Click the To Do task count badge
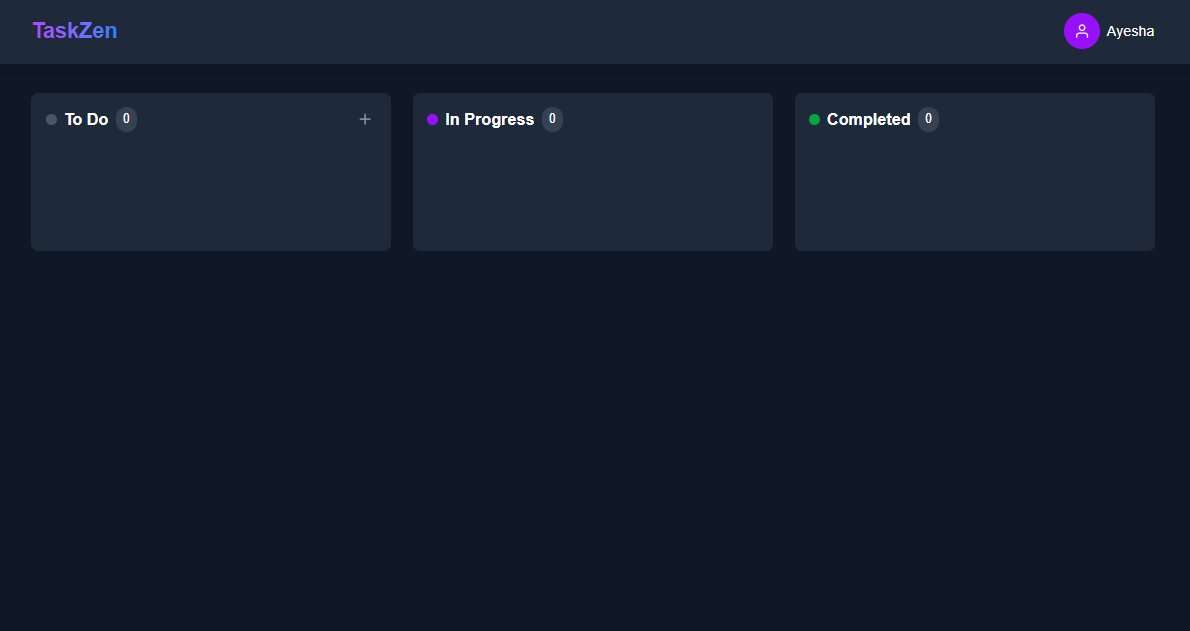The width and height of the screenshot is (1190, 631). point(126,119)
